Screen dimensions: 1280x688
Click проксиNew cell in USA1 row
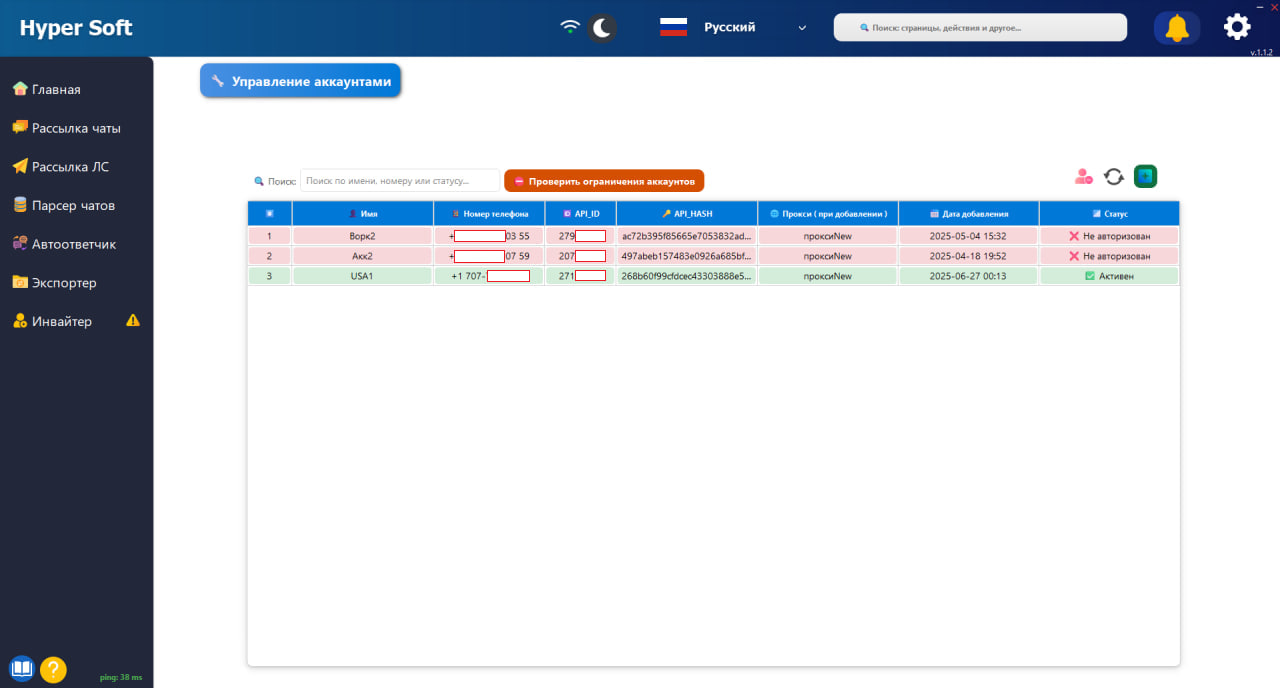(828, 276)
